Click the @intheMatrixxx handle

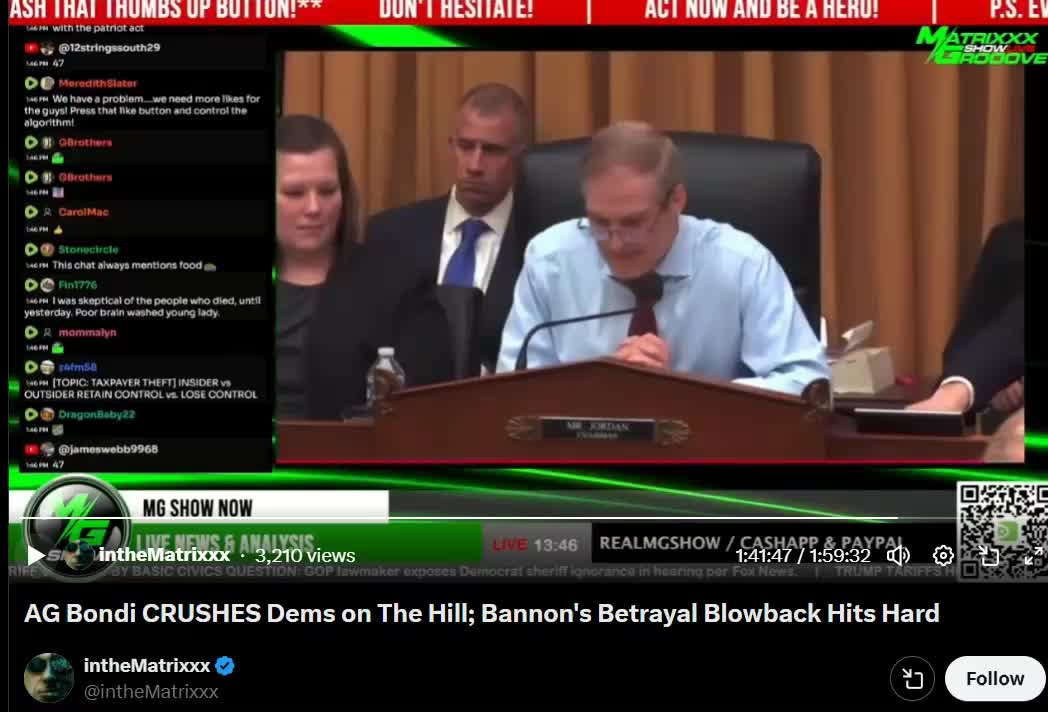point(151,691)
